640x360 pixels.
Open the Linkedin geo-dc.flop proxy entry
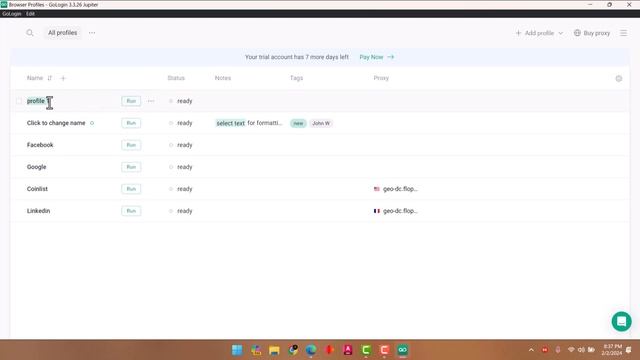coord(396,211)
